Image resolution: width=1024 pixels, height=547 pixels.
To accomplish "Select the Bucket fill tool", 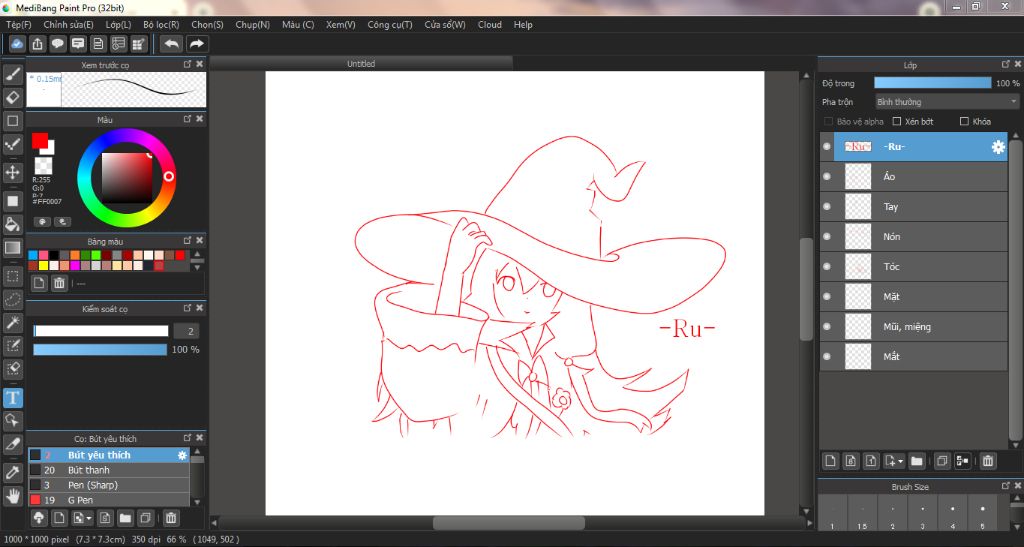I will point(12,224).
